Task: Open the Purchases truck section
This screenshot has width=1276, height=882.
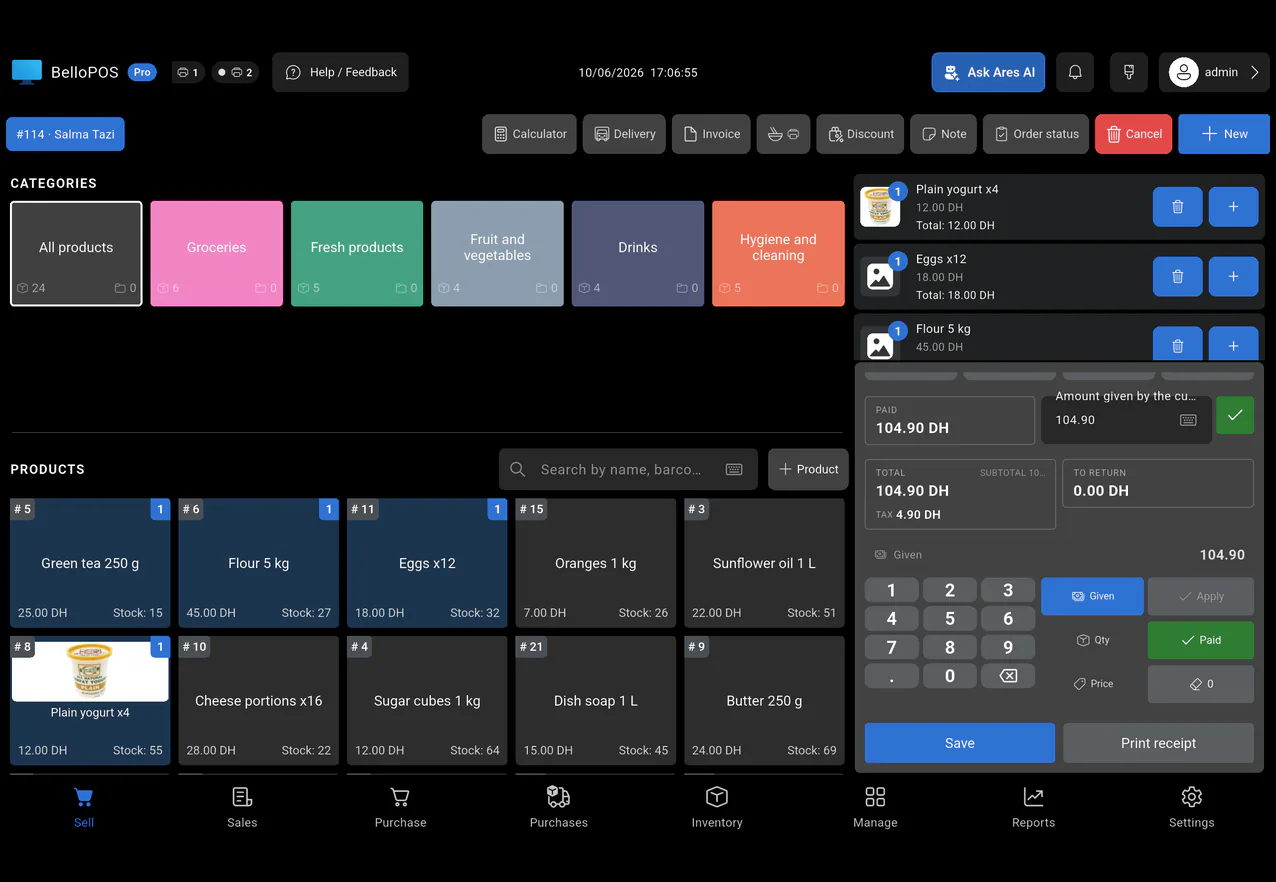Action: click(558, 807)
